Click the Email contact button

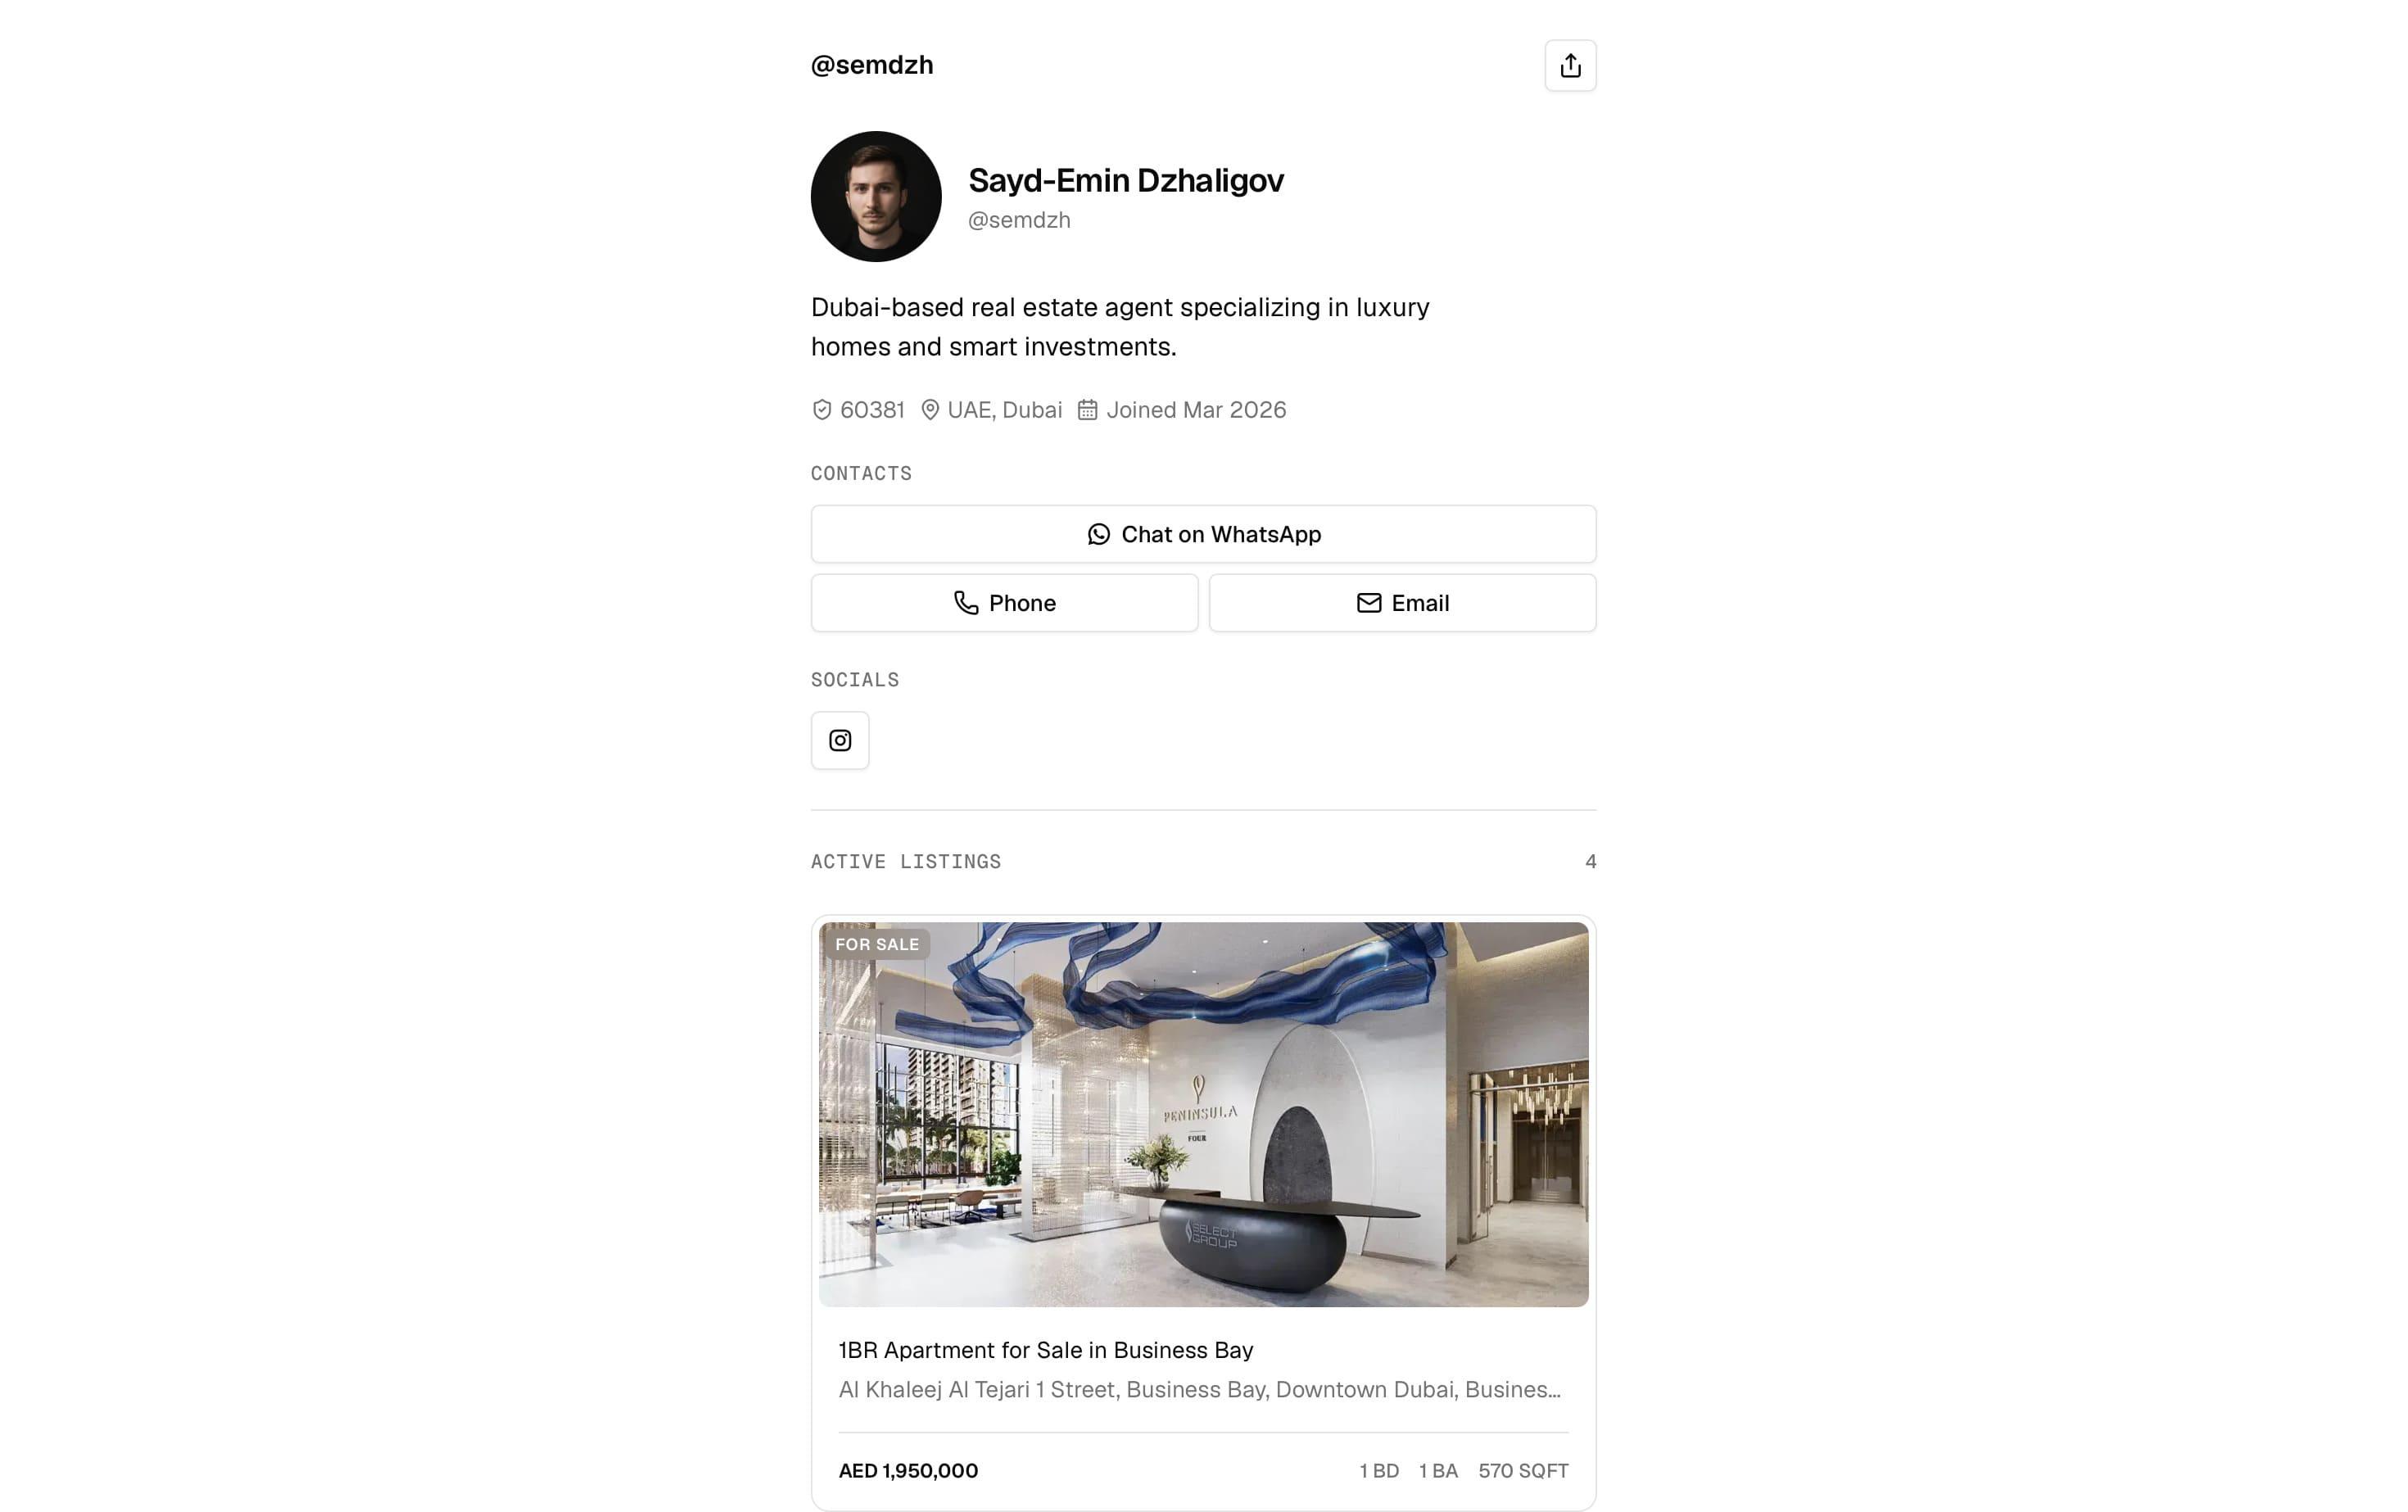1402,603
